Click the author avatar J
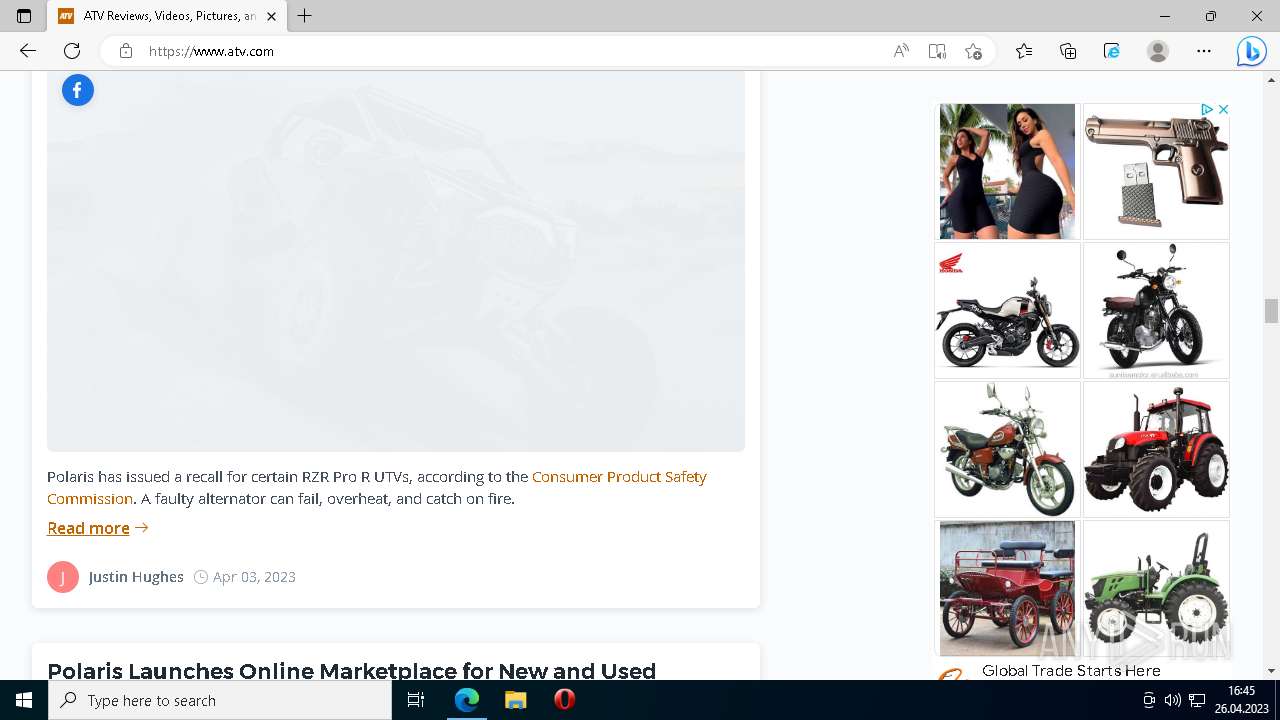 coord(63,577)
